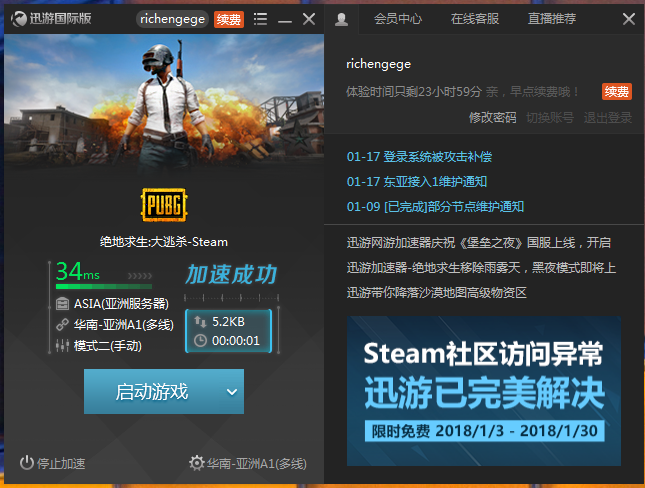
Task: Click the Steam社区访问异常 promo banner
Action: (484, 391)
